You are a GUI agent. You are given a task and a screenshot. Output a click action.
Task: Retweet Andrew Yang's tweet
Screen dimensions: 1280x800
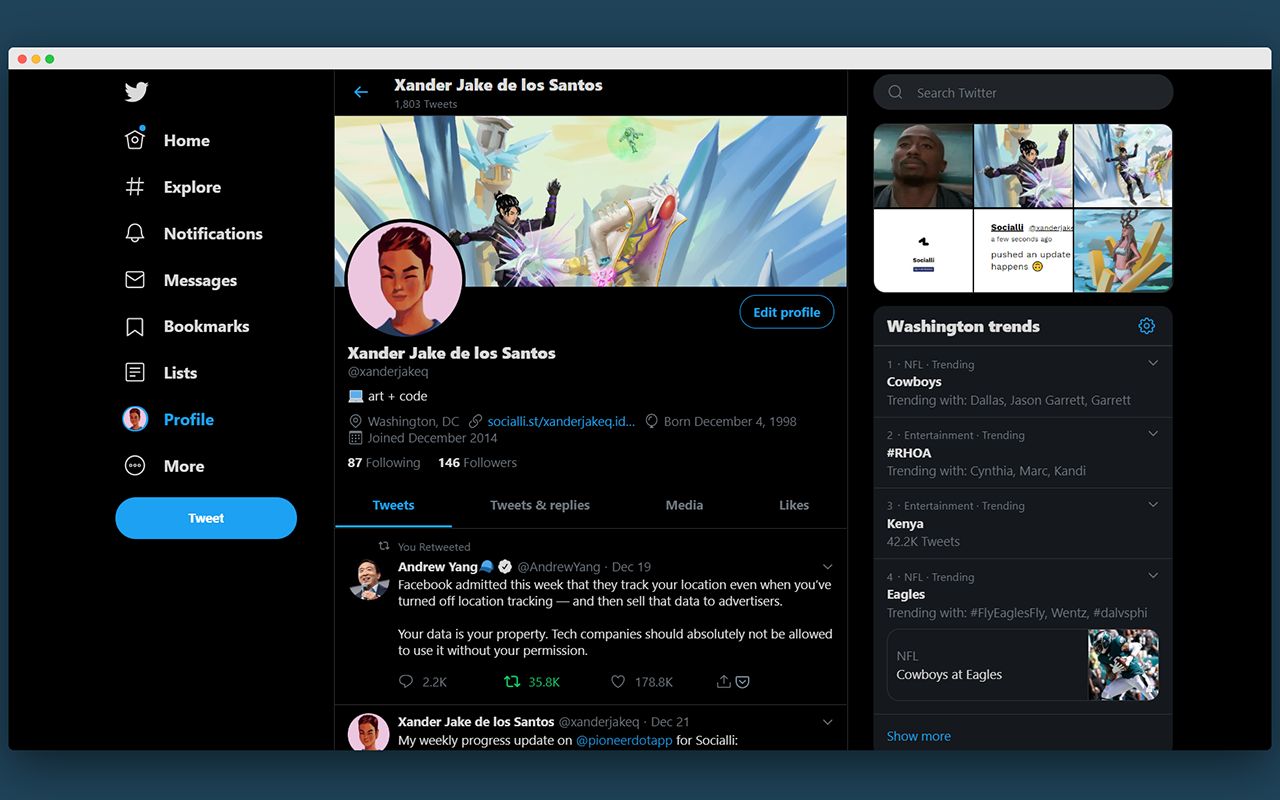[512, 682]
